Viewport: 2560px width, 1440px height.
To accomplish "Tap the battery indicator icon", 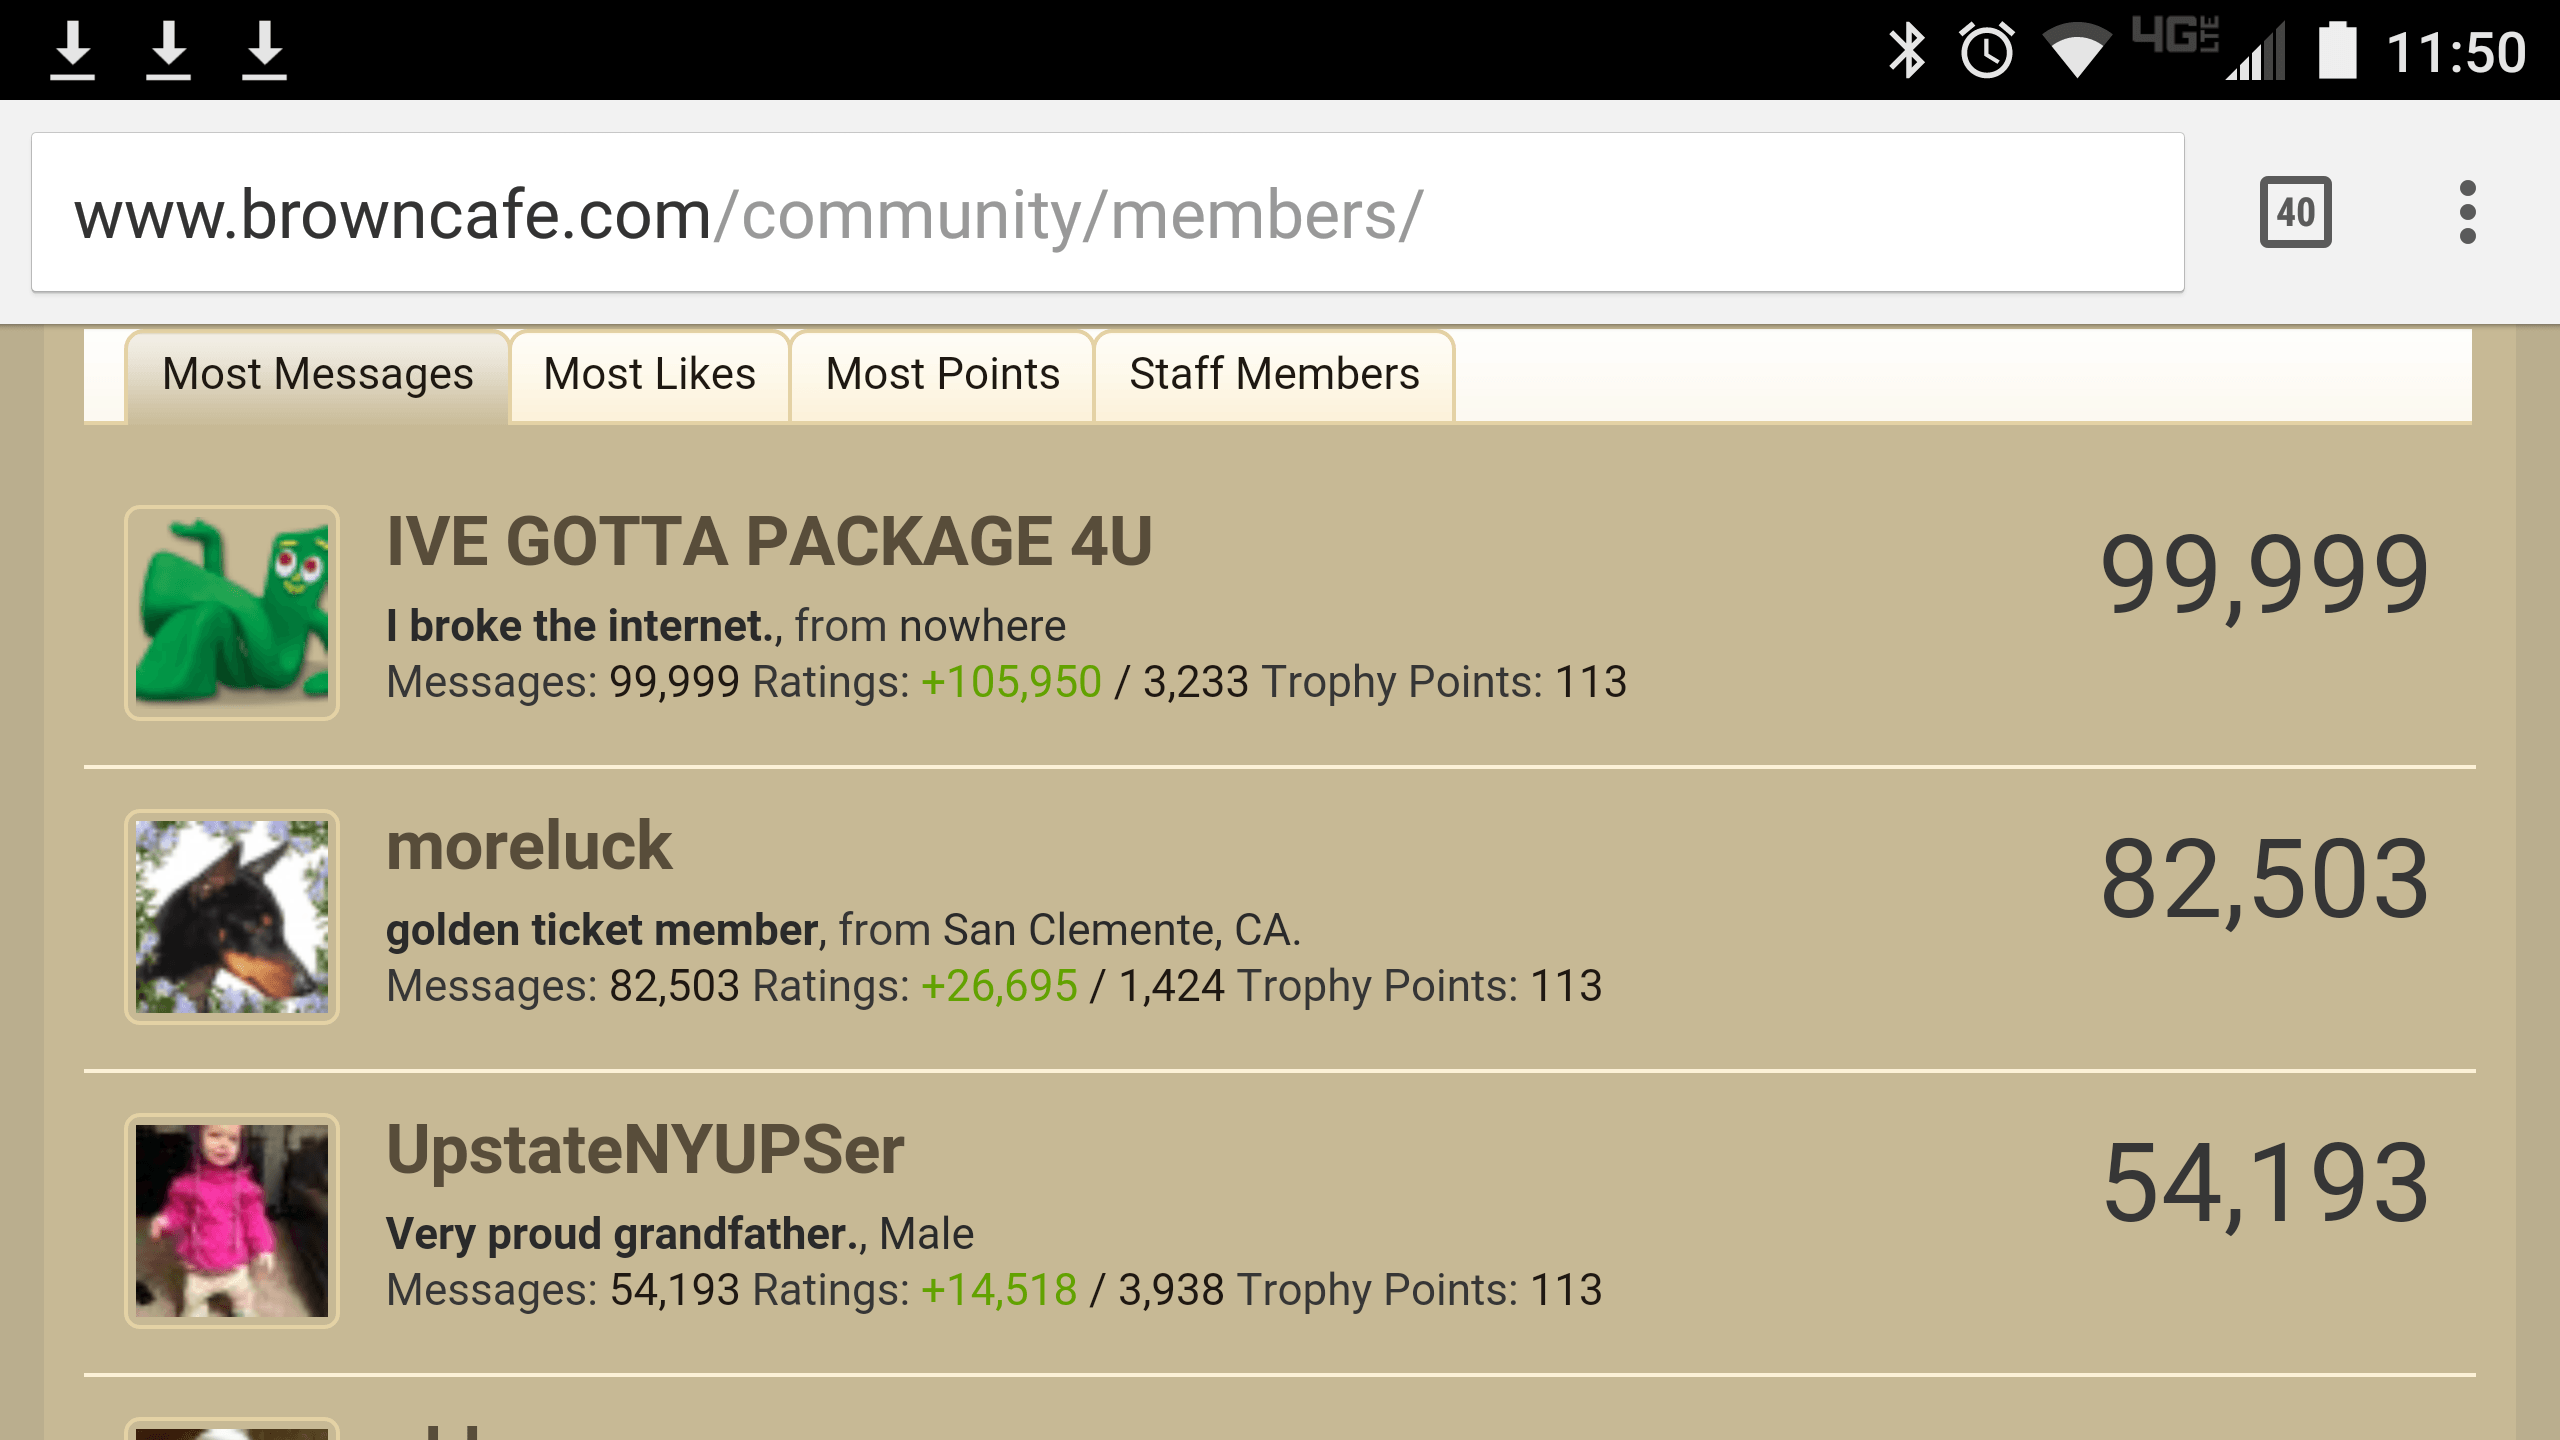I will [2338, 50].
